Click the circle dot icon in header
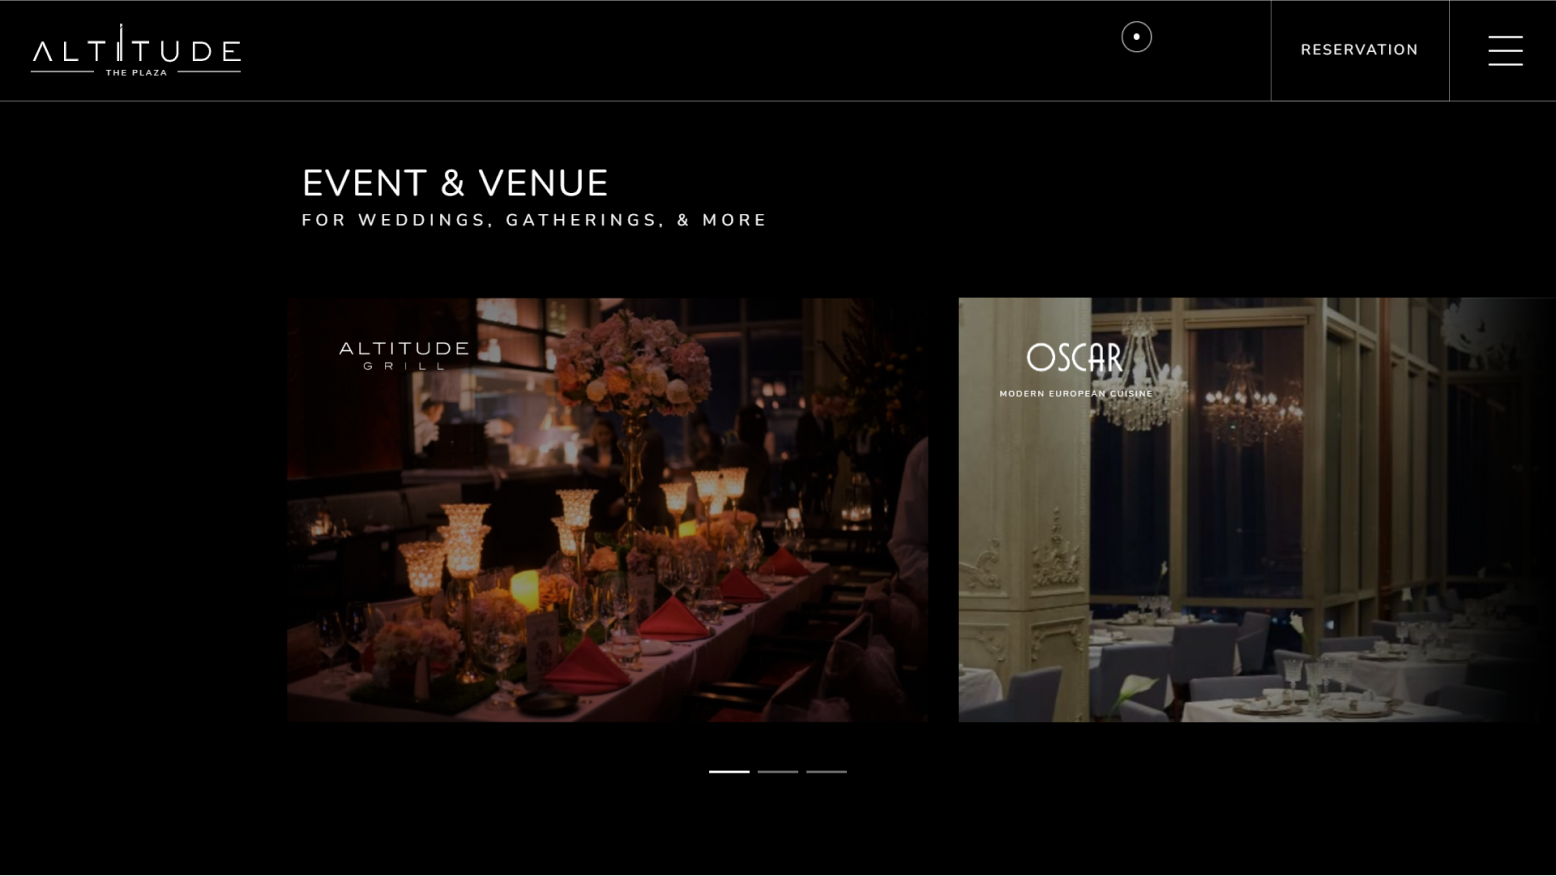1556x876 pixels. pyautogui.click(x=1136, y=37)
